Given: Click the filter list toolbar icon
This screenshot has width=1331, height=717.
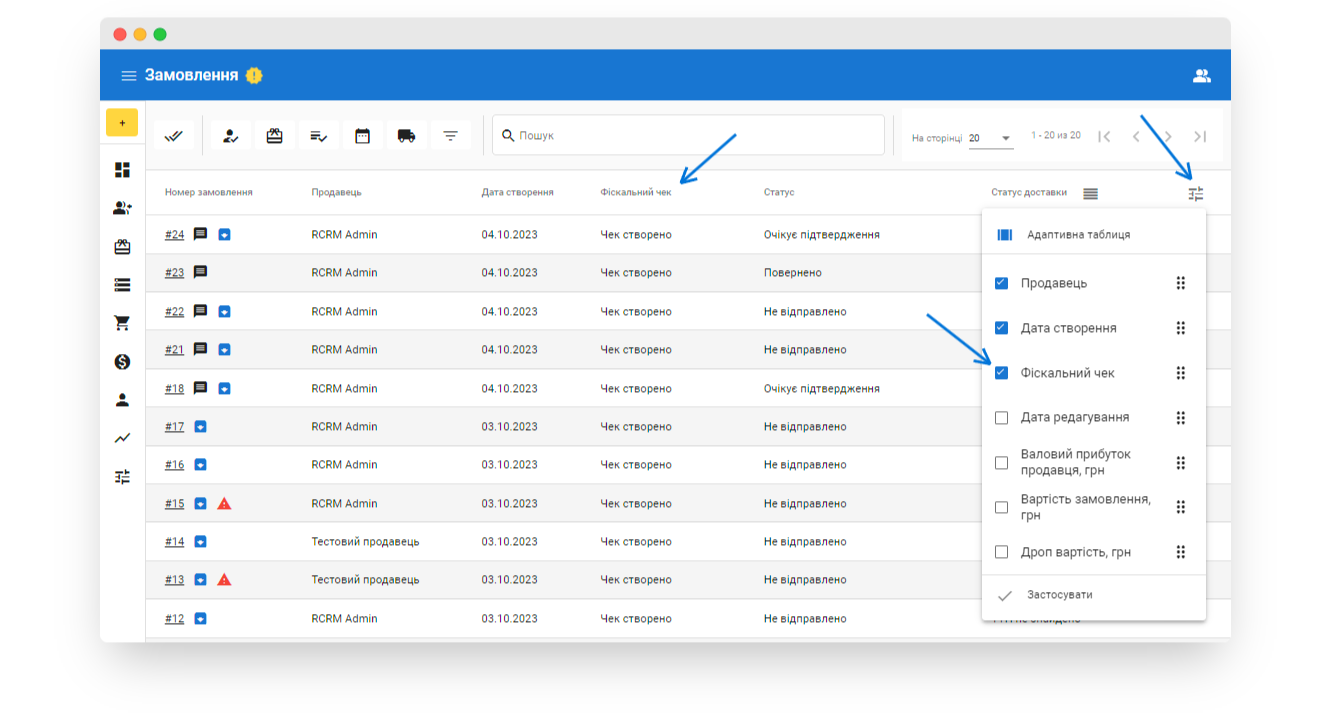Looking at the screenshot, I should tap(450, 136).
